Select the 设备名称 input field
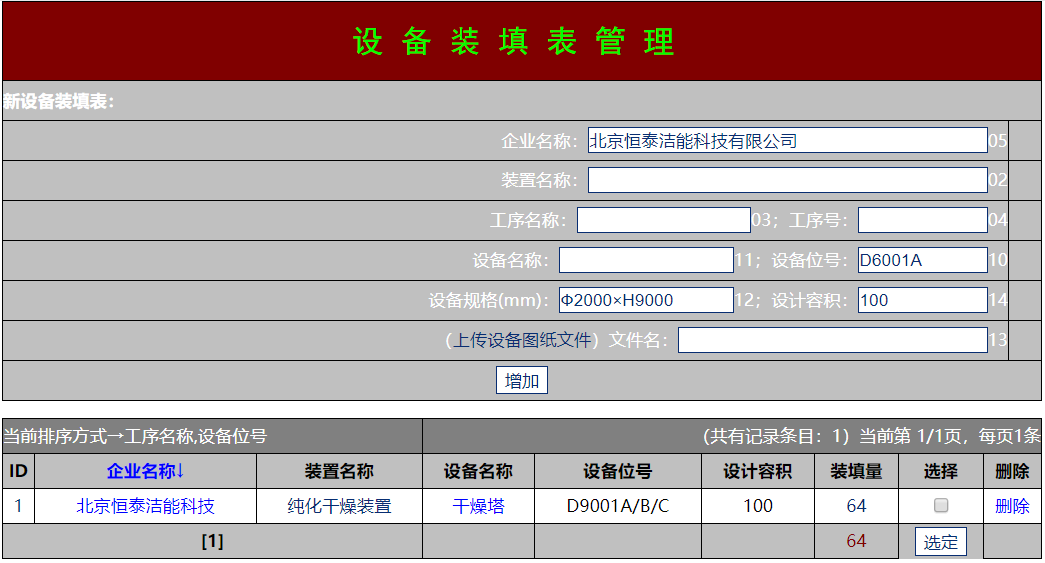The image size is (1045, 563). click(x=646, y=260)
